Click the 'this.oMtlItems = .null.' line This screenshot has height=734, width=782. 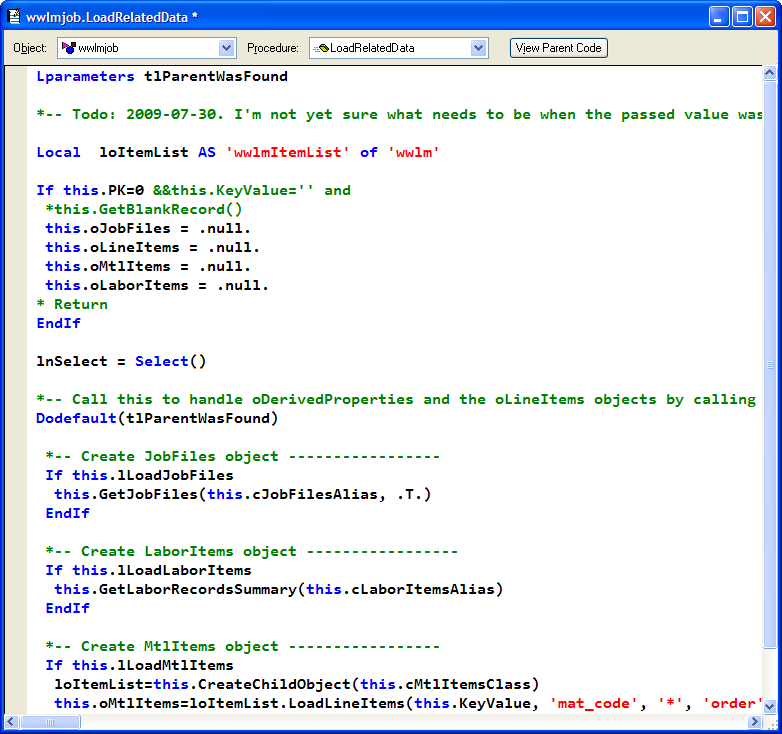point(148,266)
